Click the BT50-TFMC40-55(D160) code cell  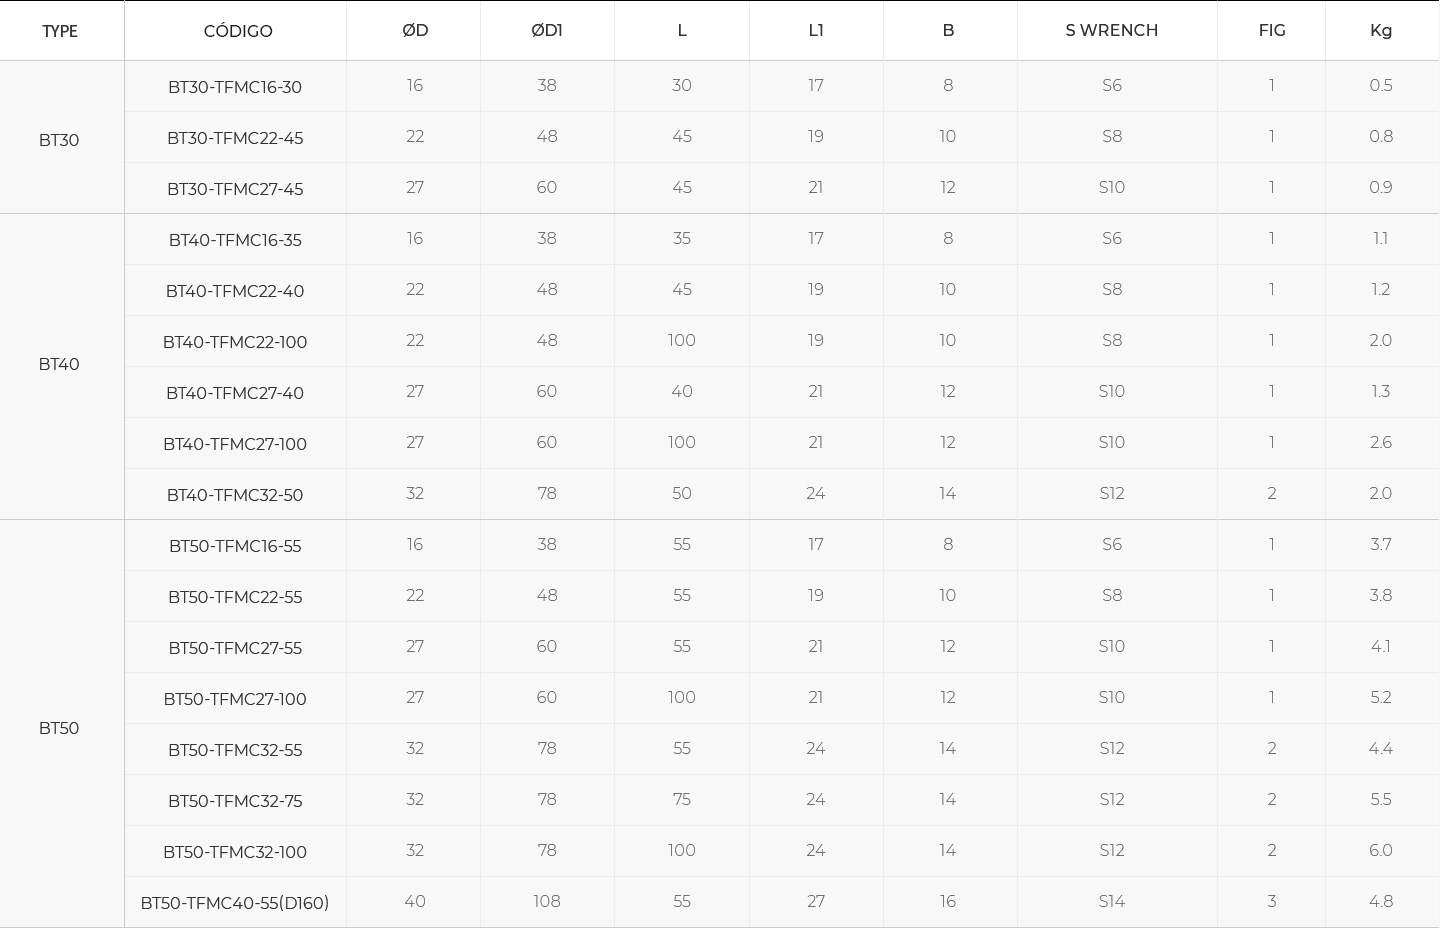point(235,903)
